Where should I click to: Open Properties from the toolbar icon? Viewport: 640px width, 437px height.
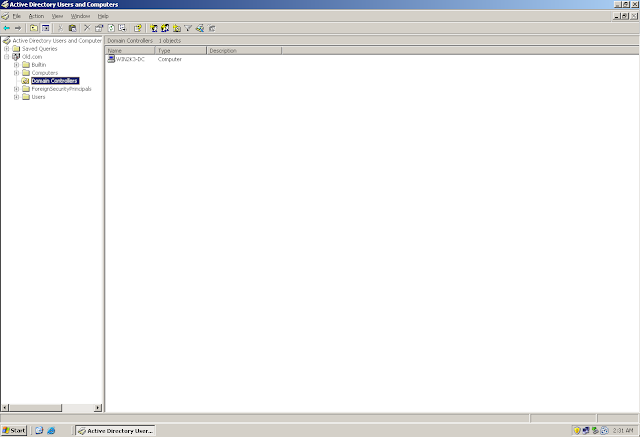point(99,28)
